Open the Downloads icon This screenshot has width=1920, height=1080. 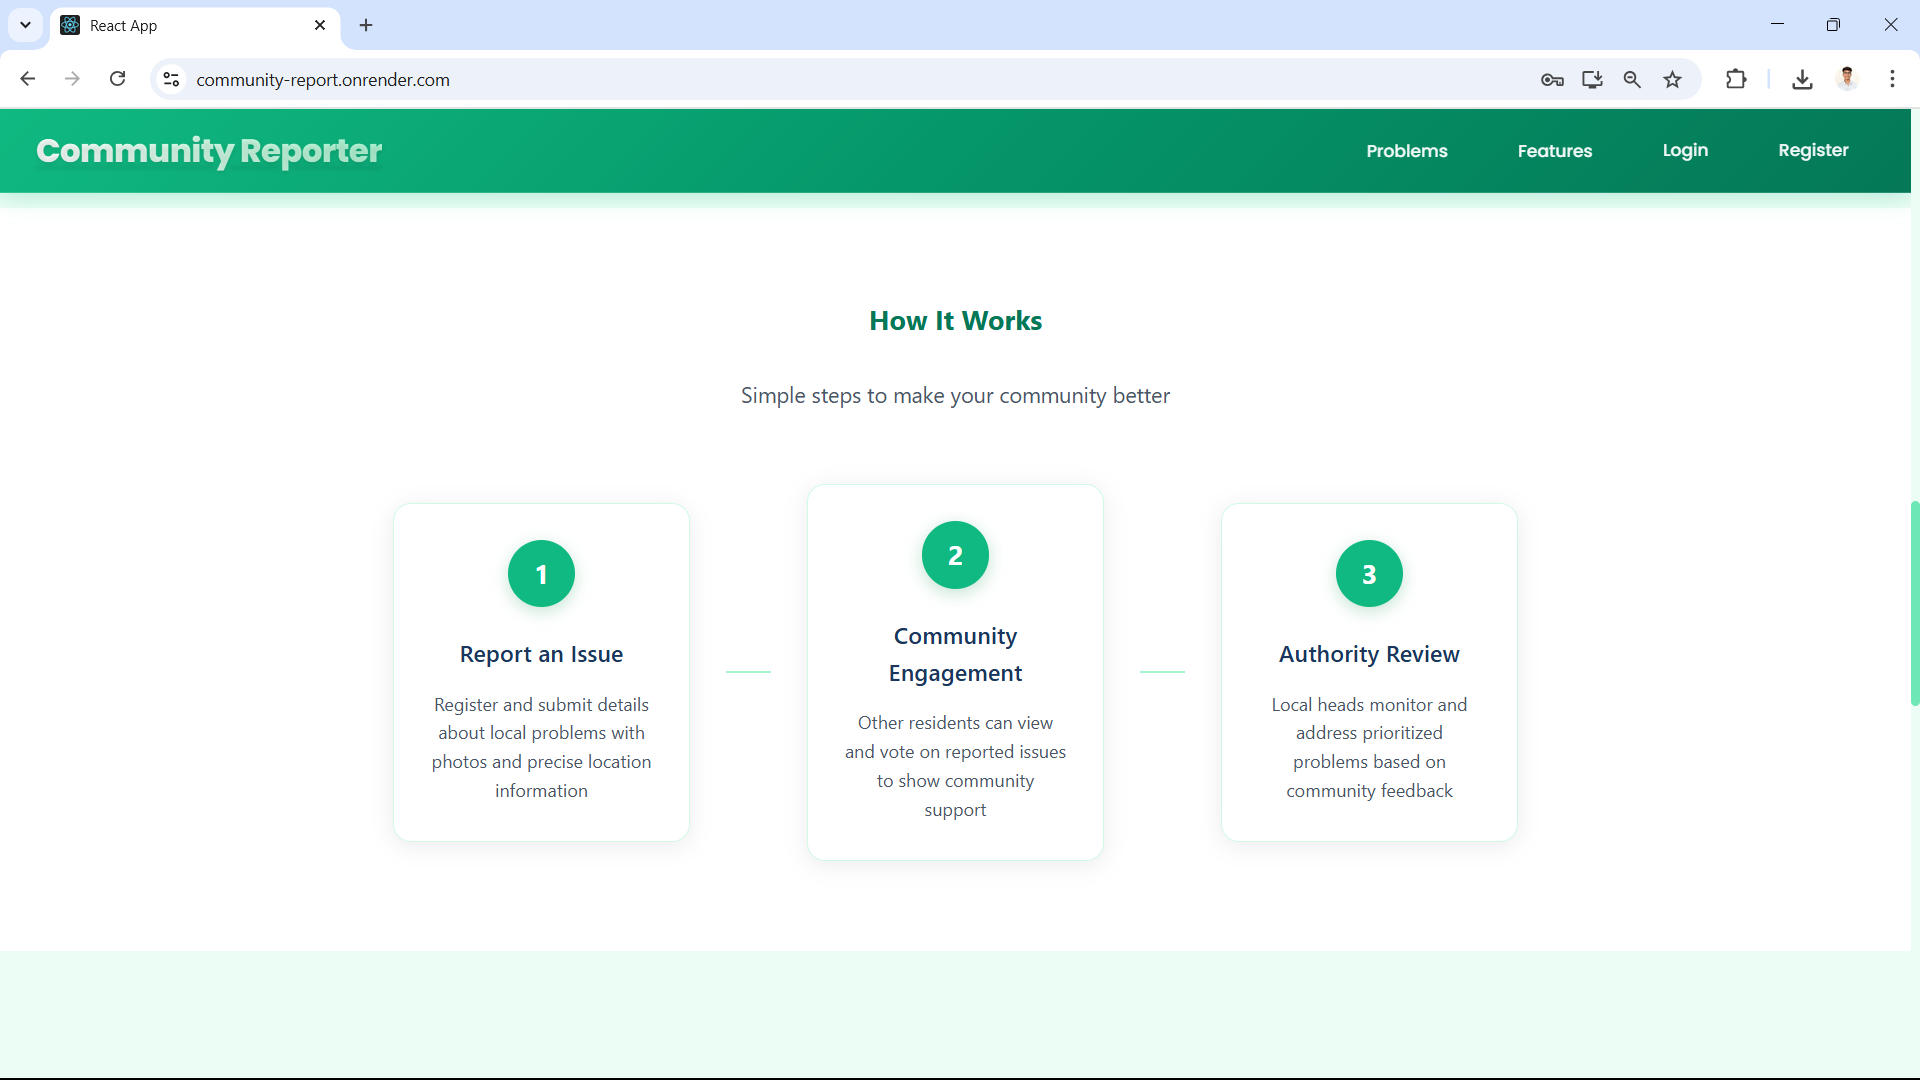1802,79
